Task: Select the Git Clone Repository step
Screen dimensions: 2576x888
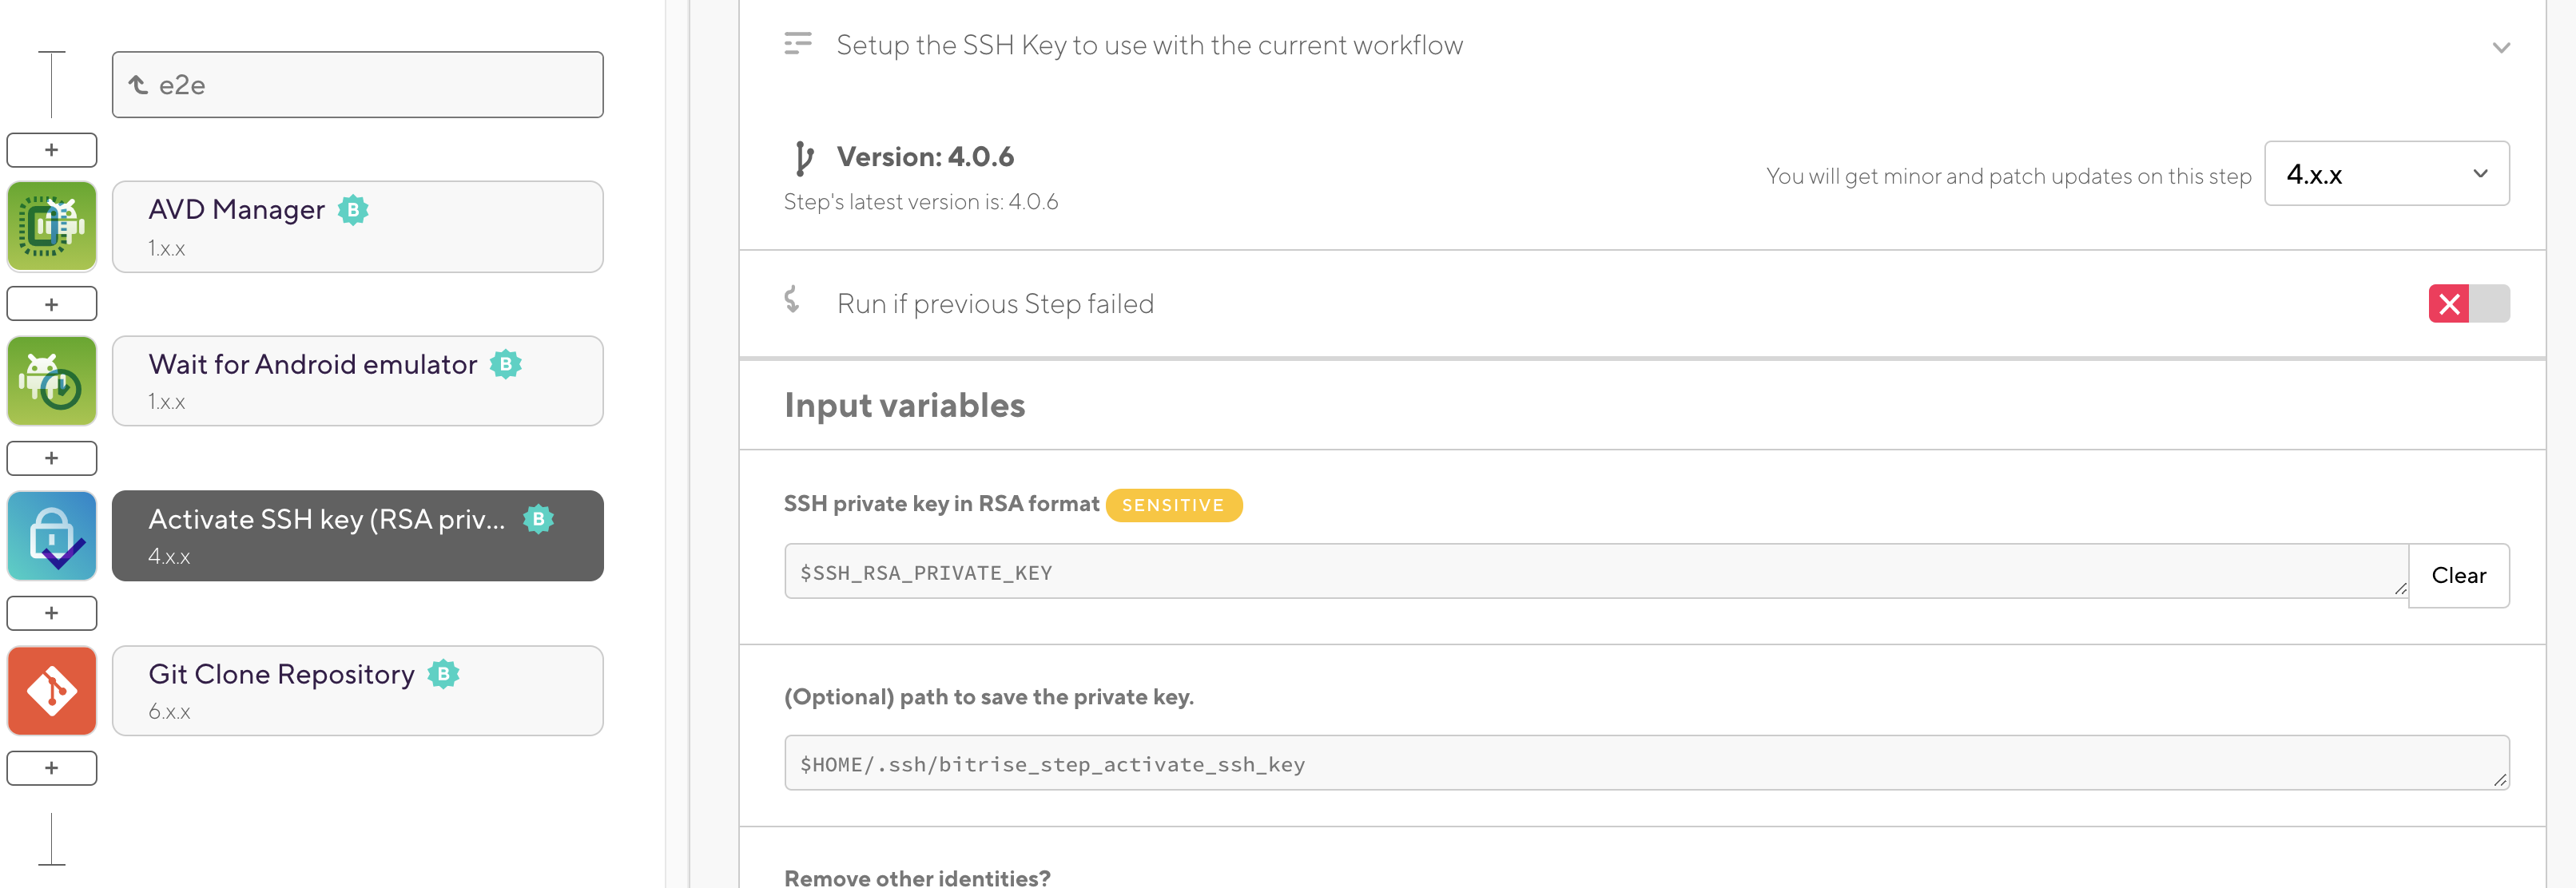Action: pos(357,690)
